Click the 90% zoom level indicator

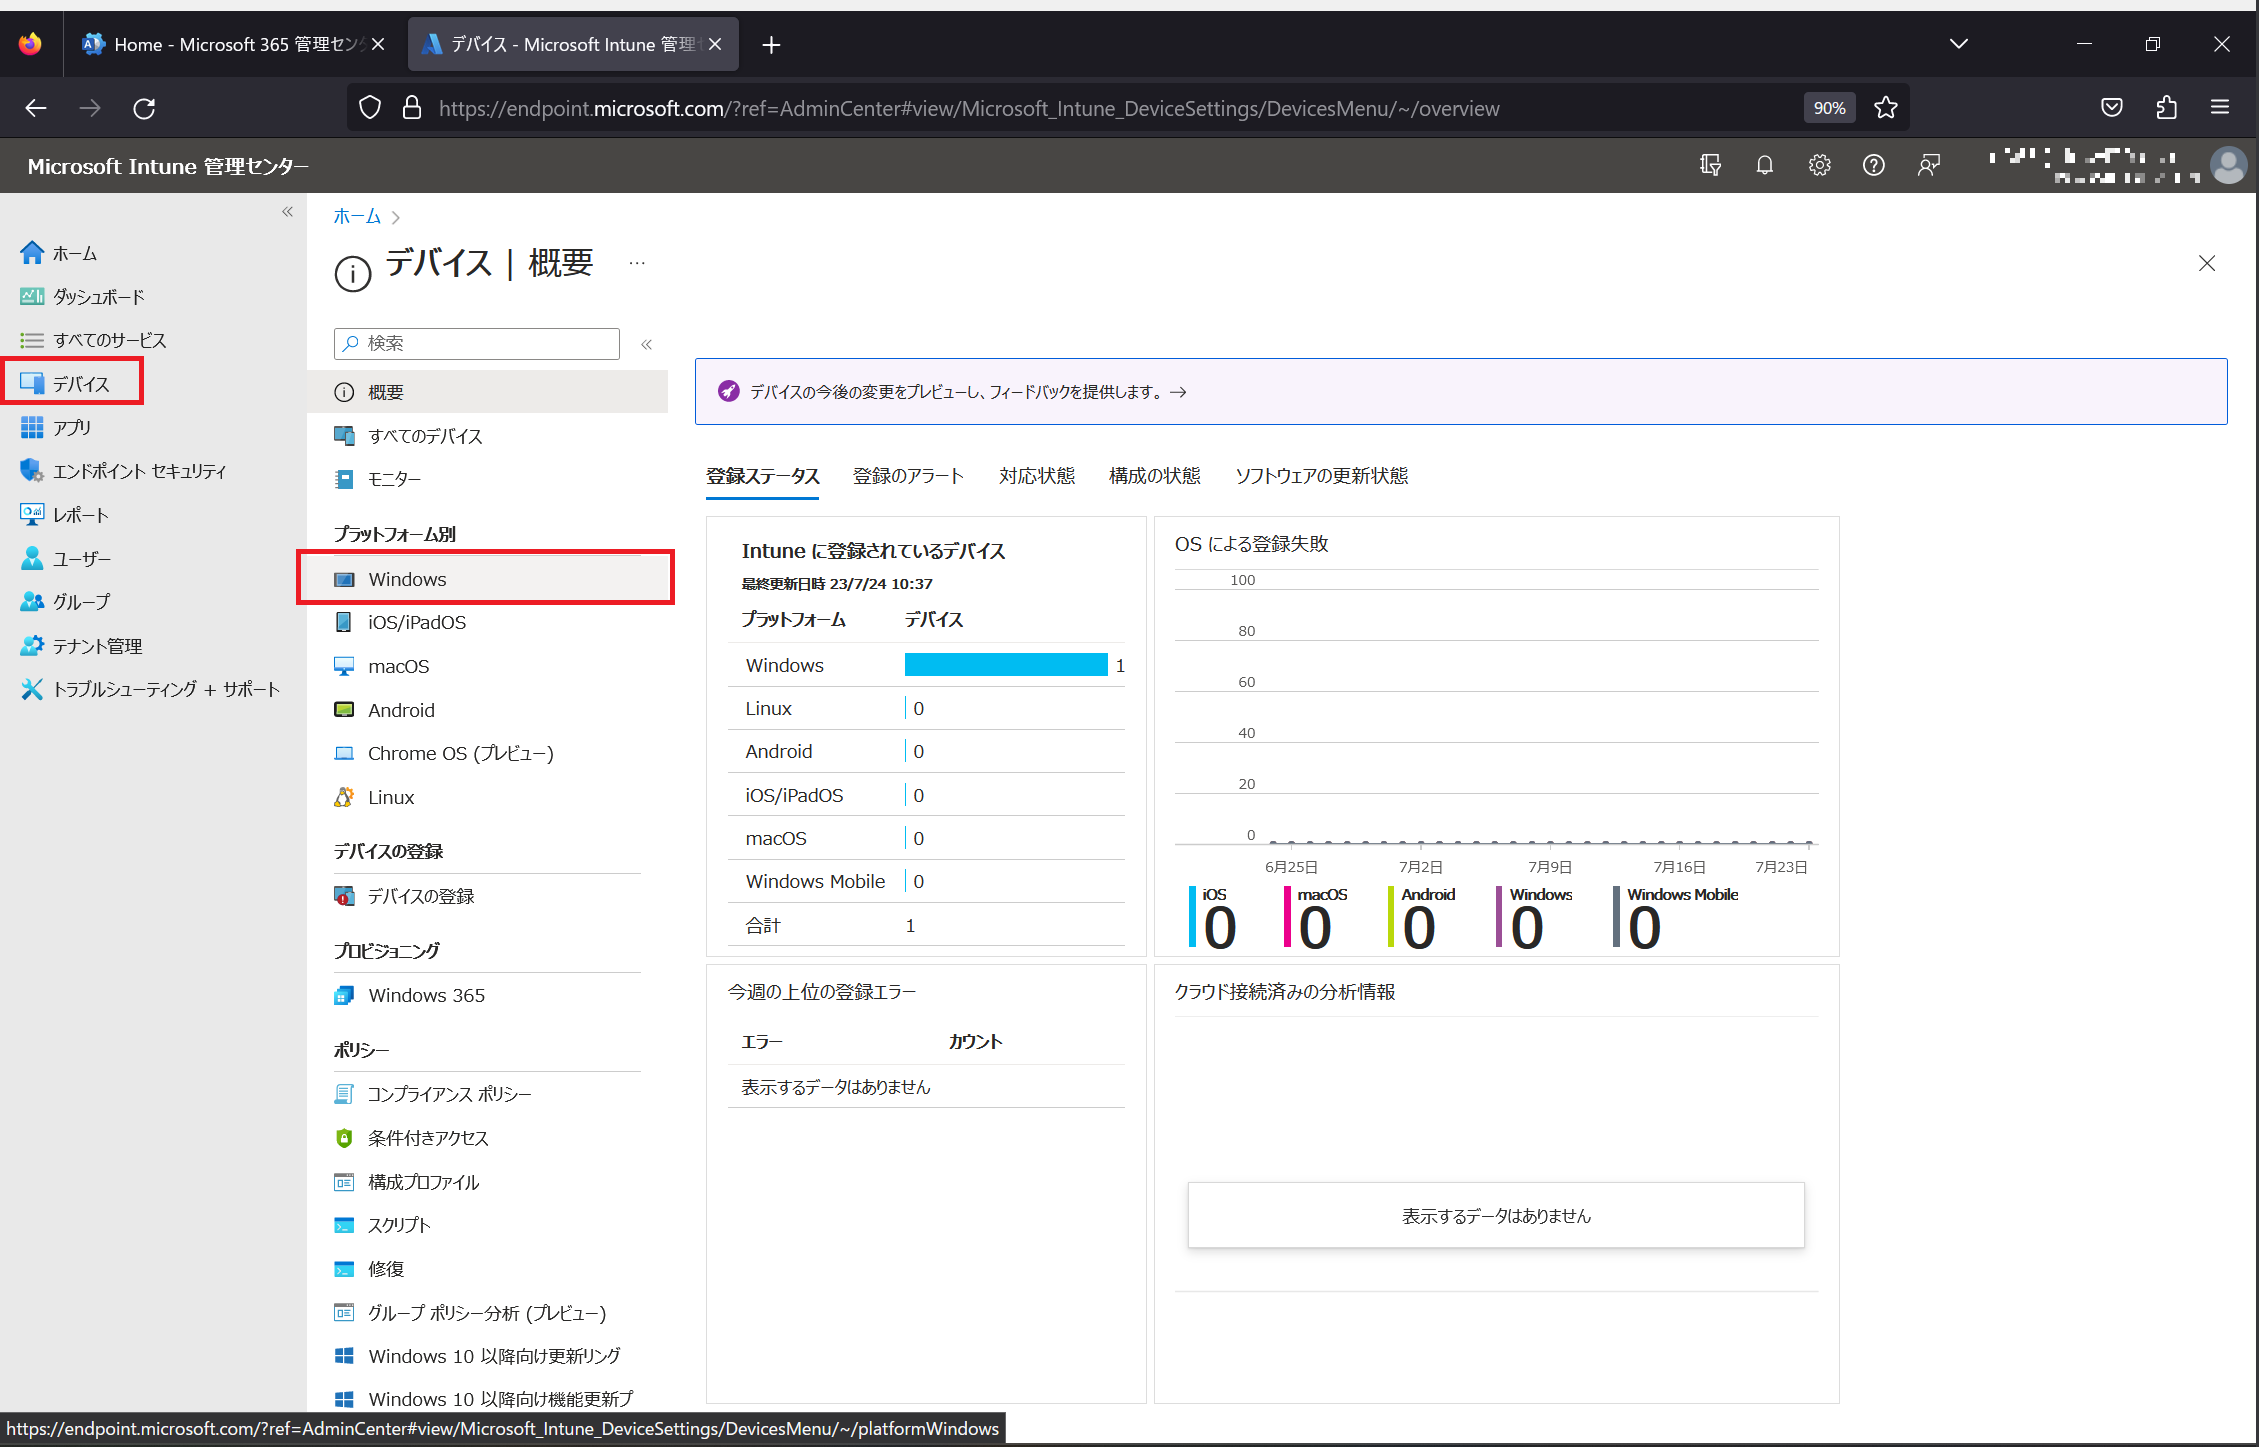(1832, 108)
